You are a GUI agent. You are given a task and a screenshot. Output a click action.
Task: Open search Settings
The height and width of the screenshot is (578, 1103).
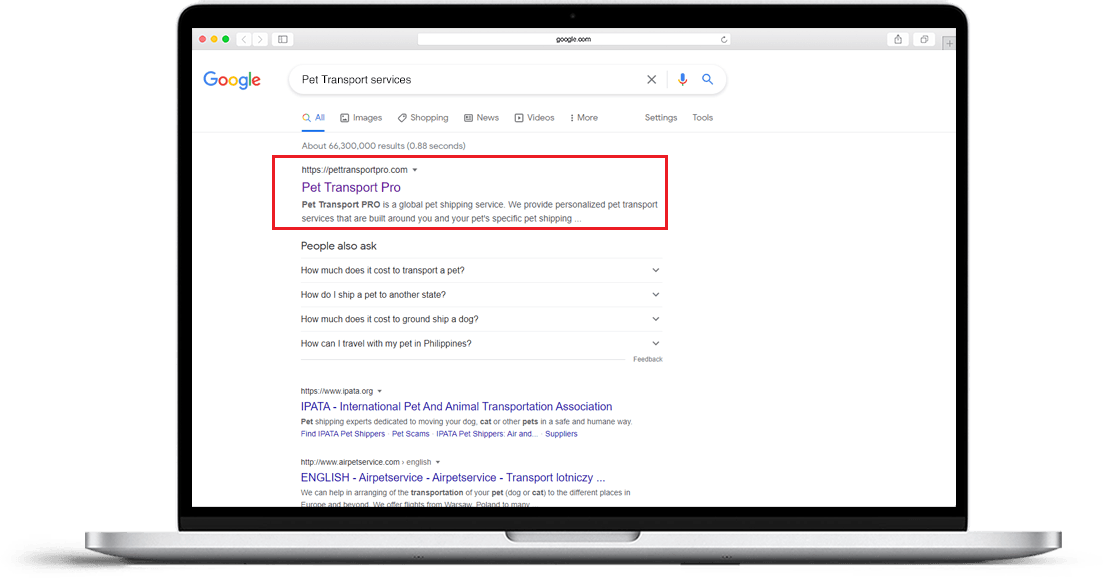click(661, 118)
